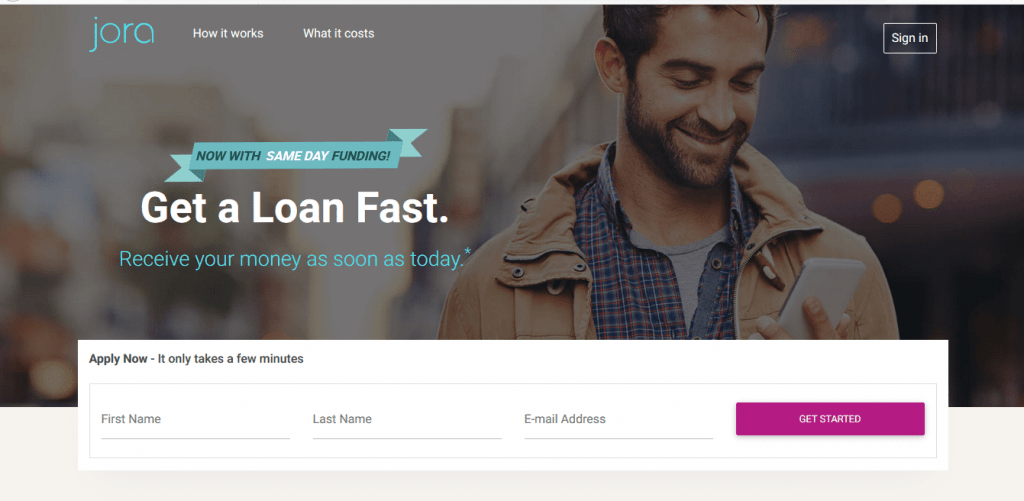
Task: Click the highlighted SAME DAY words in ribbon
Action: (x=297, y=156)
